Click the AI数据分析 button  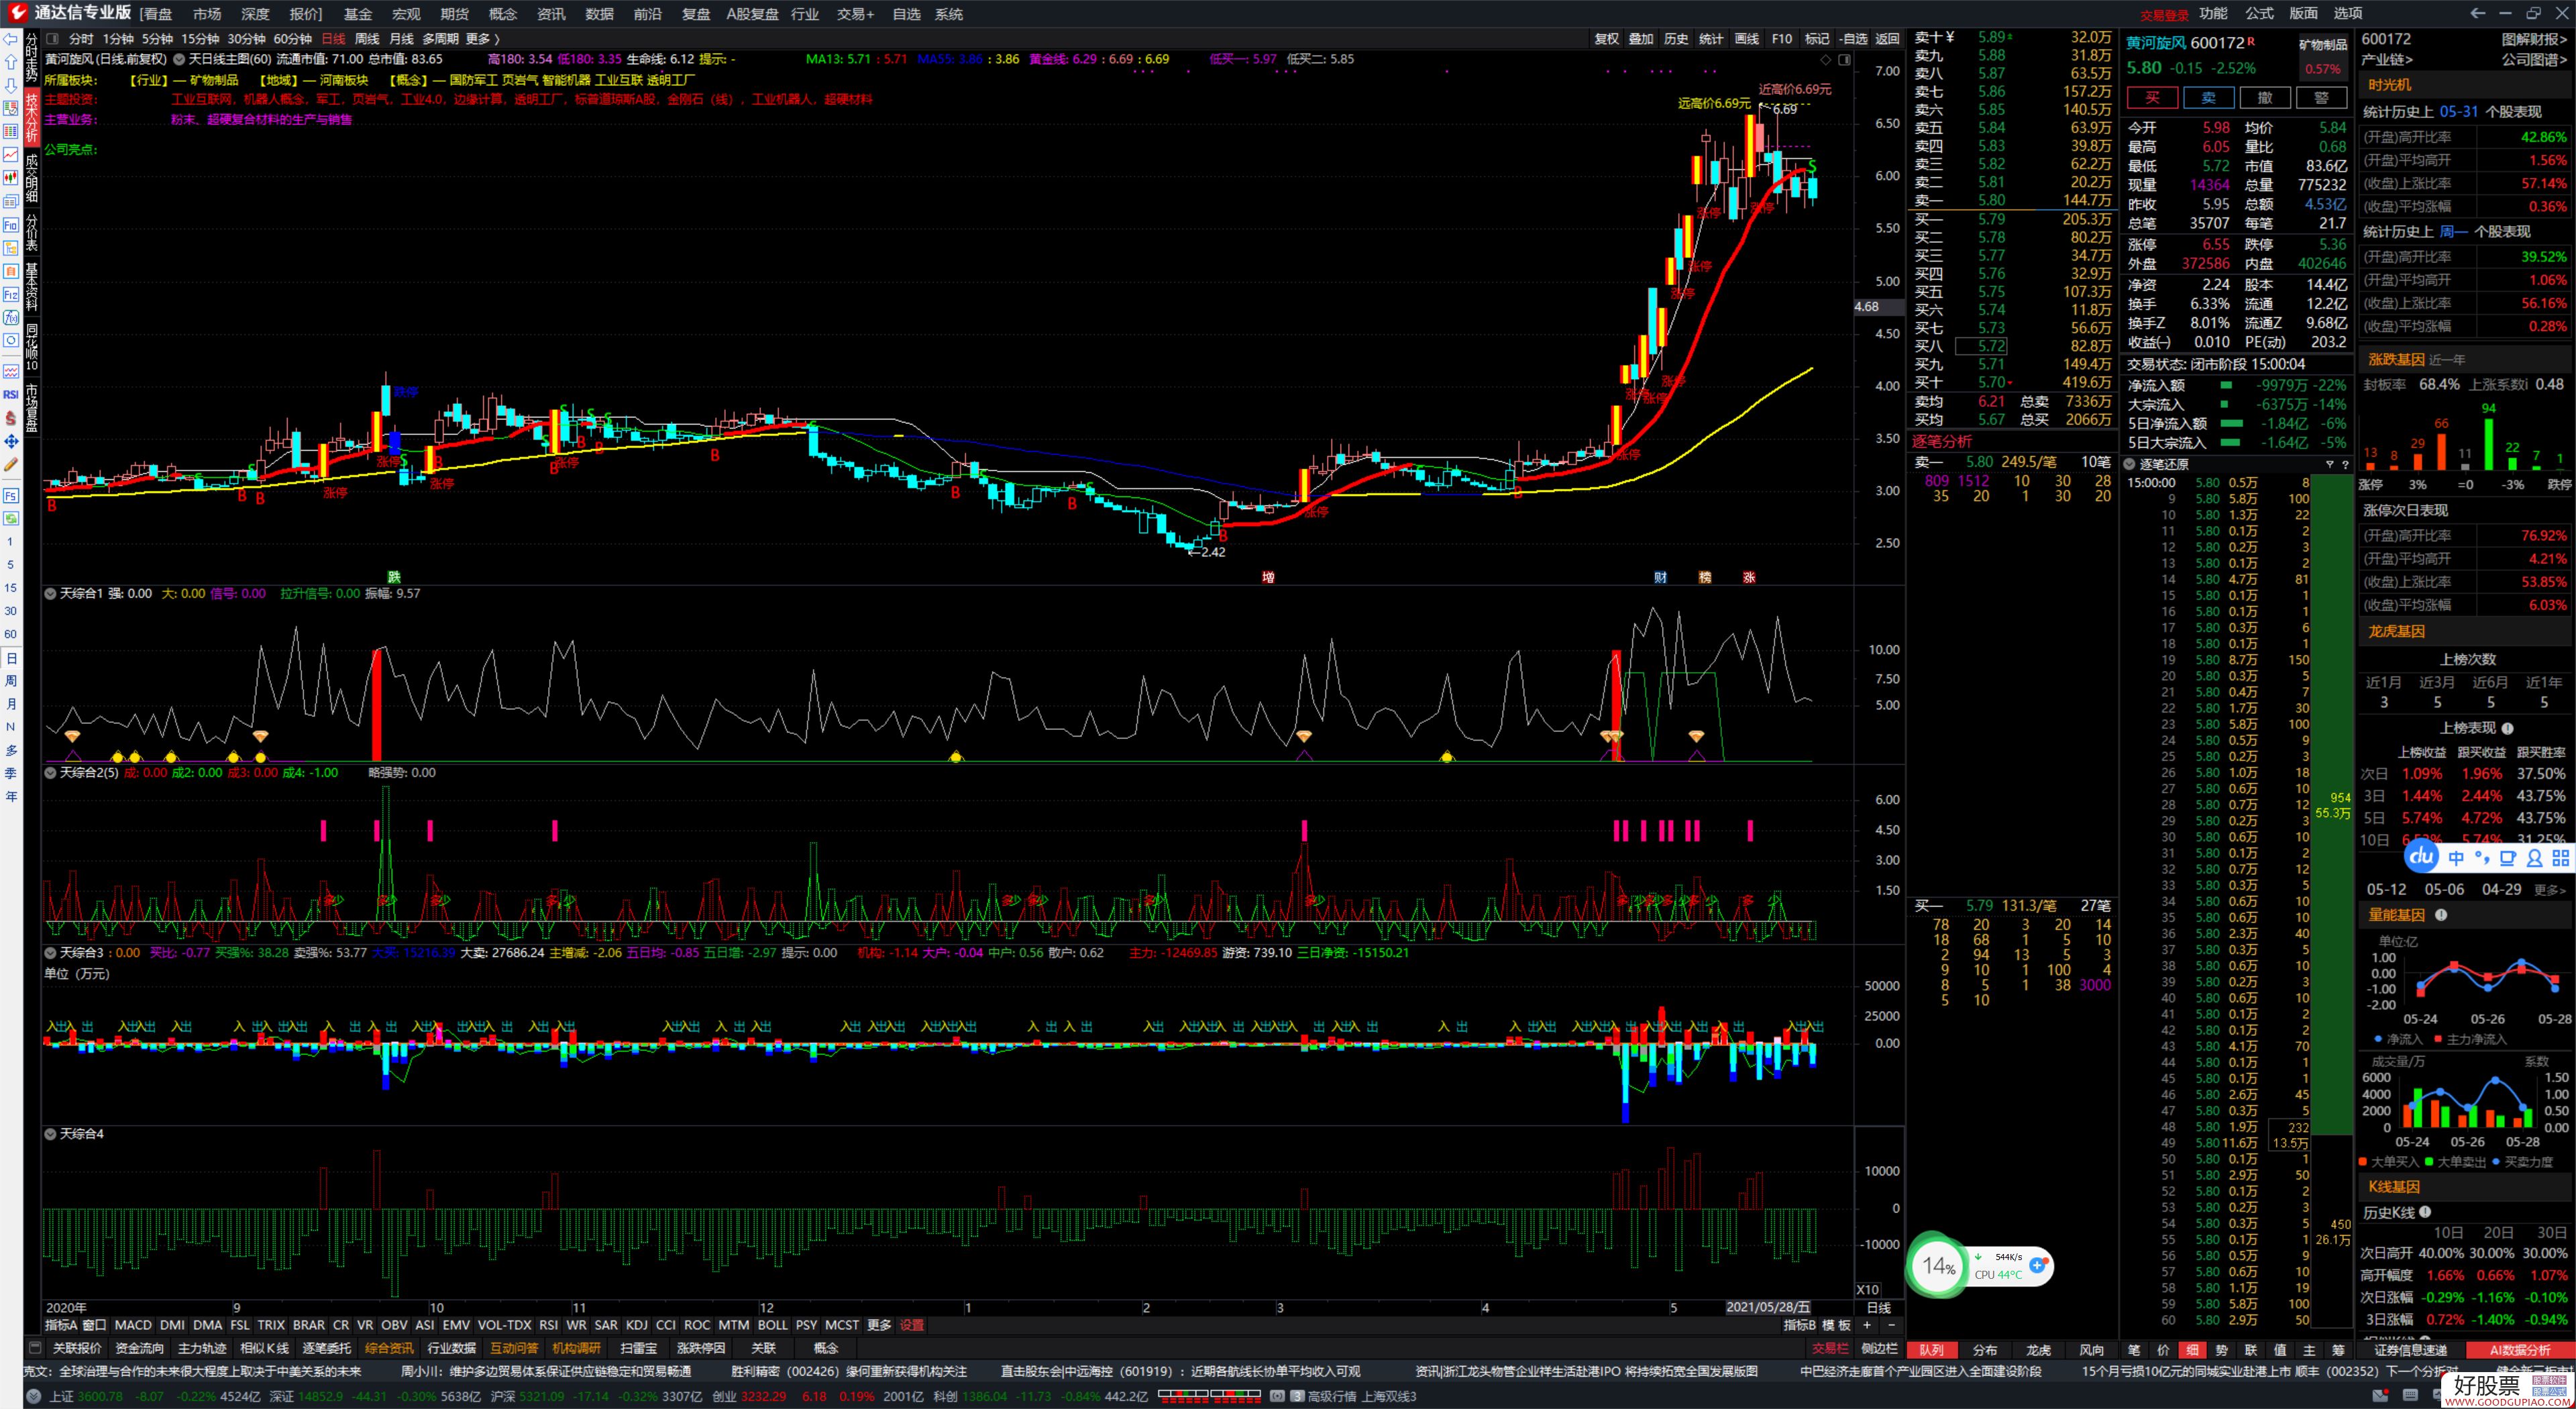click(x=2519, y=1350)
